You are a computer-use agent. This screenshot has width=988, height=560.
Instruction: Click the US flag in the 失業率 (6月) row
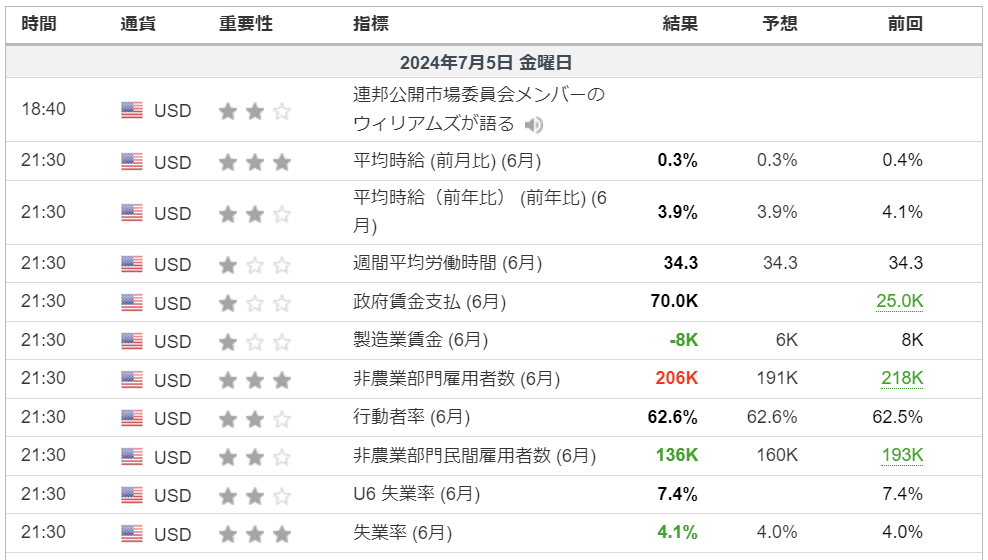tap(132, 534)
